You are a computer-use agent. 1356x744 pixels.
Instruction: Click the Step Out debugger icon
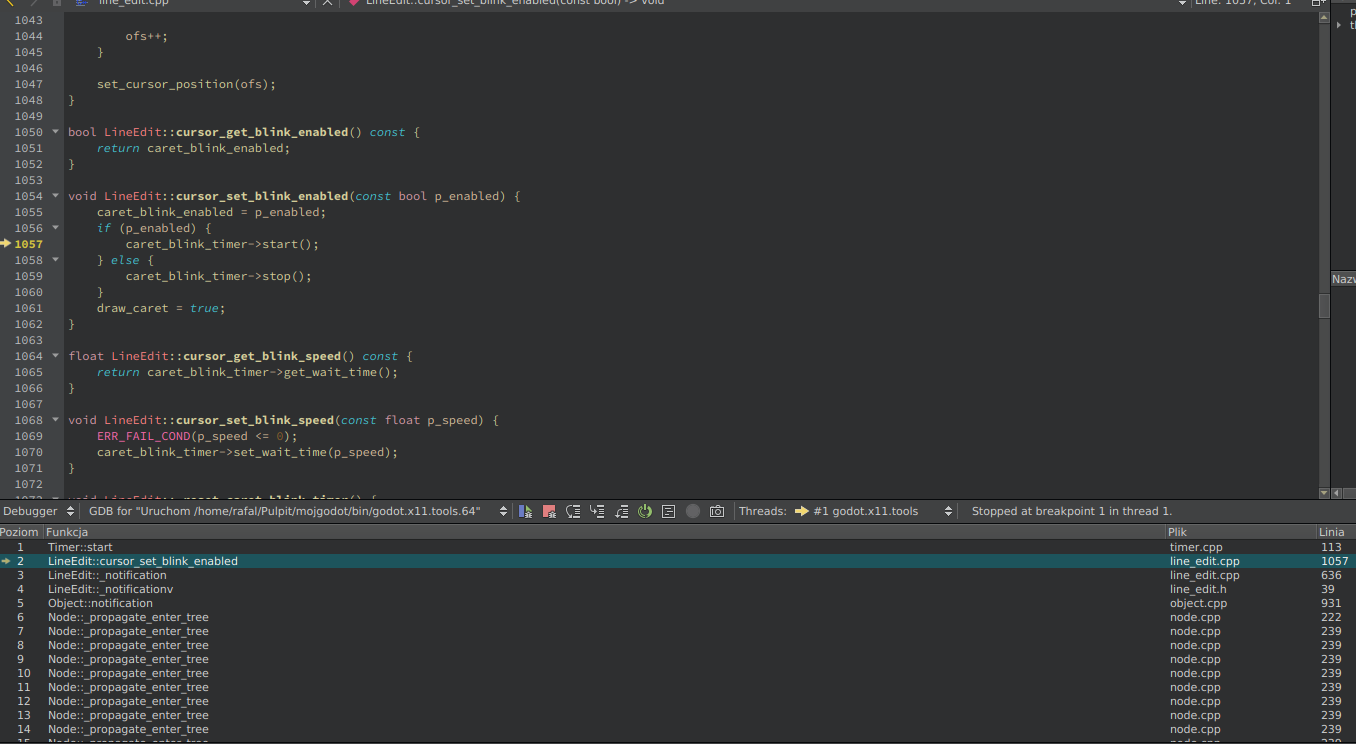(621, 511)
